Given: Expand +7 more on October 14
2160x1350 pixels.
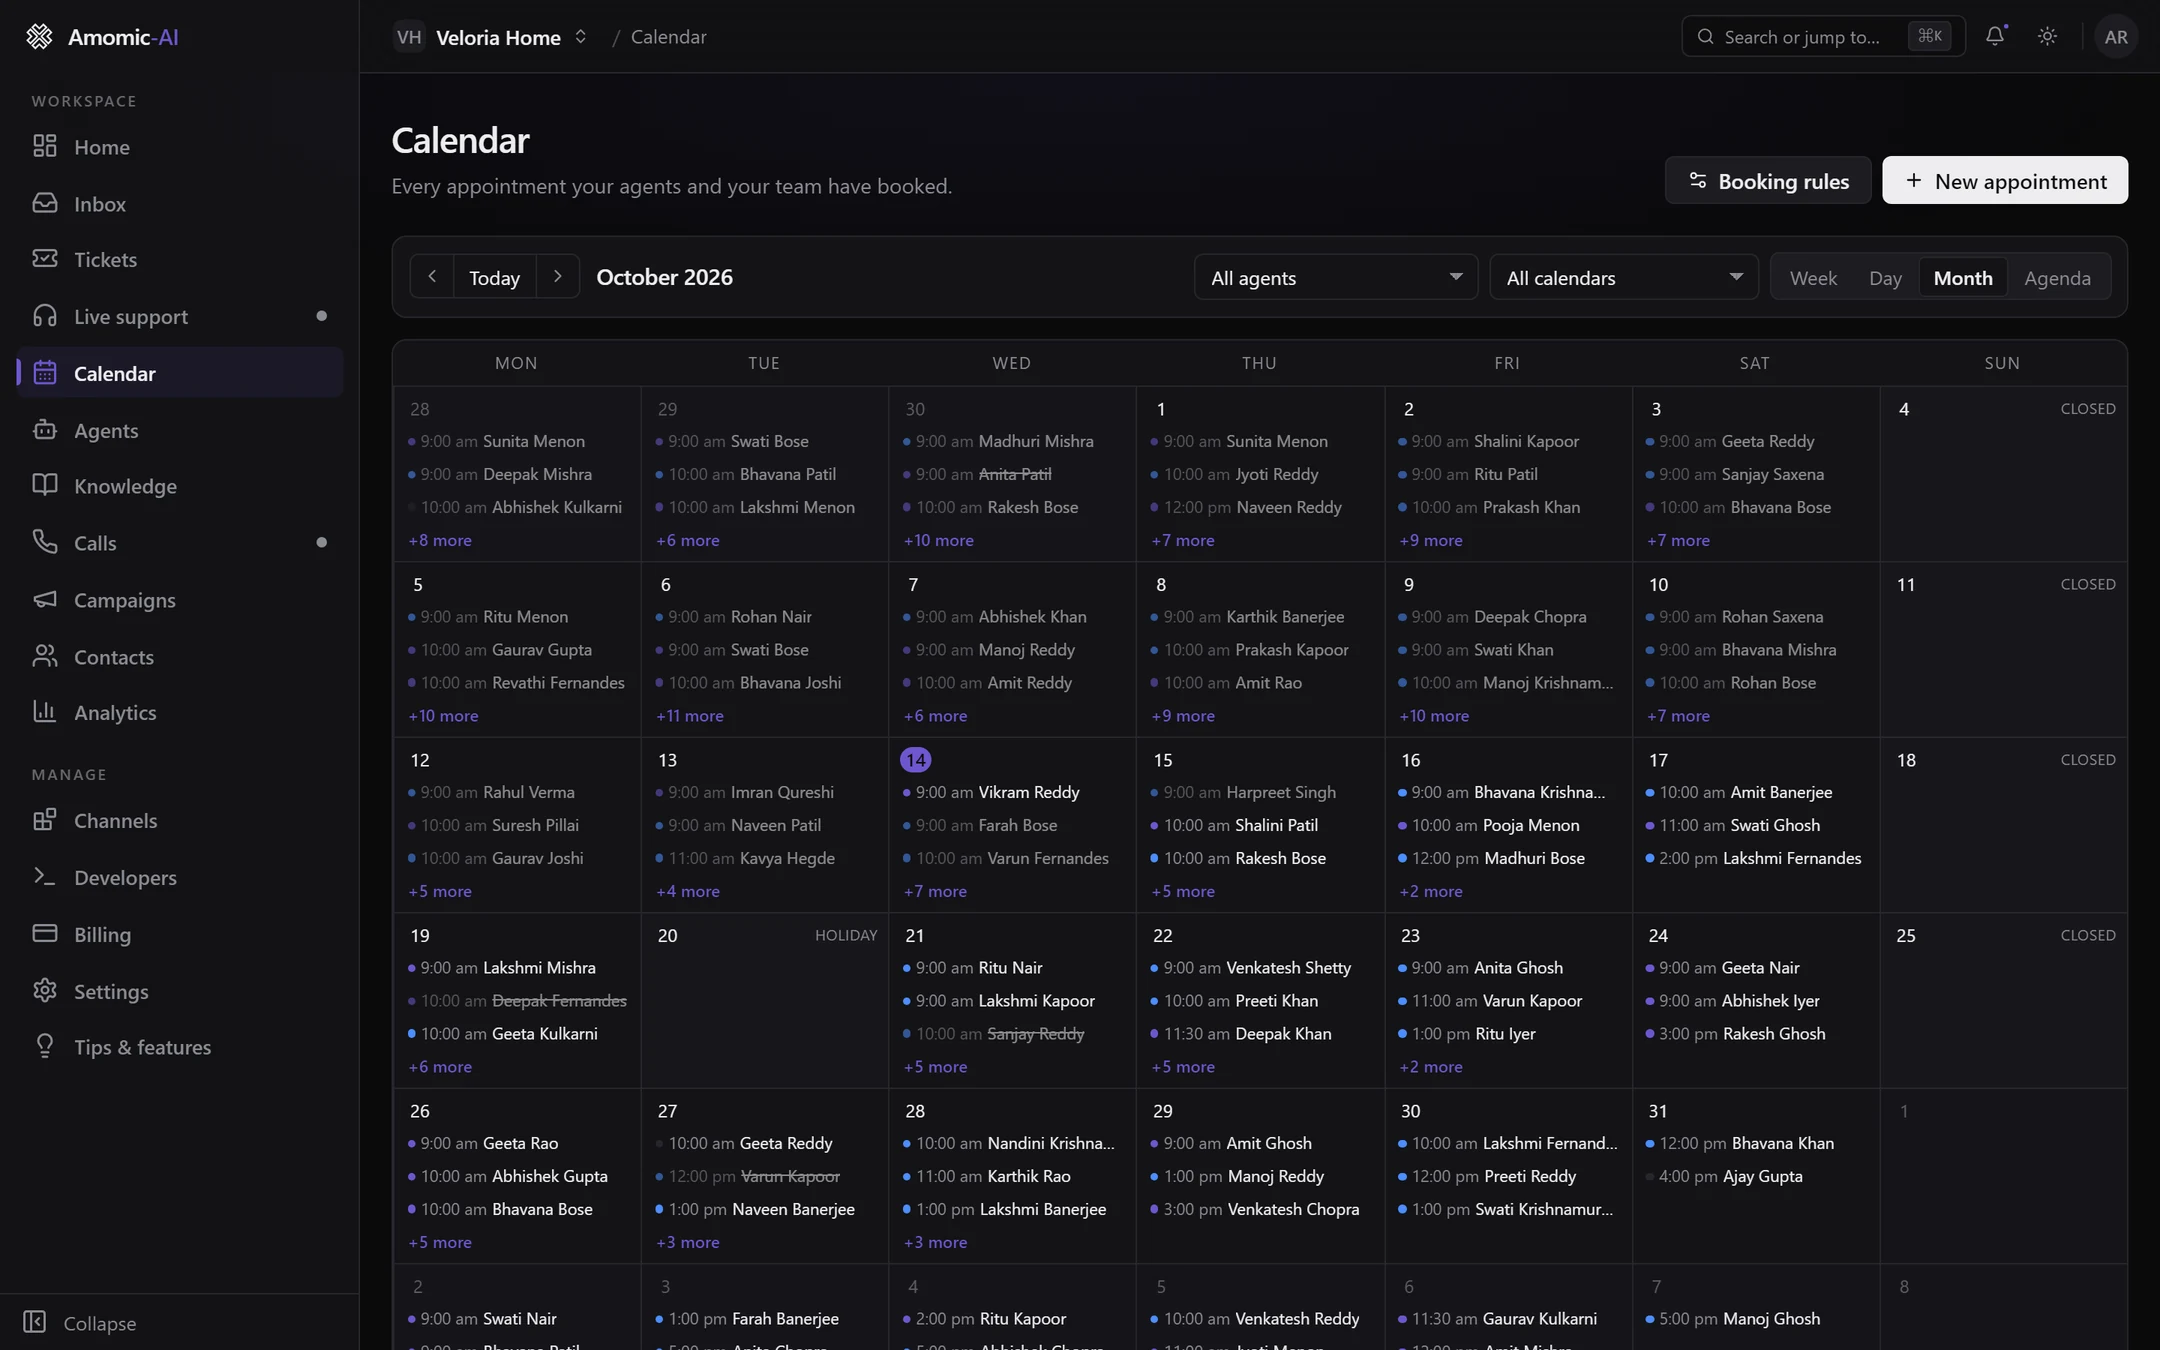Looking at the screenshot, I should (x=935, y=891).
